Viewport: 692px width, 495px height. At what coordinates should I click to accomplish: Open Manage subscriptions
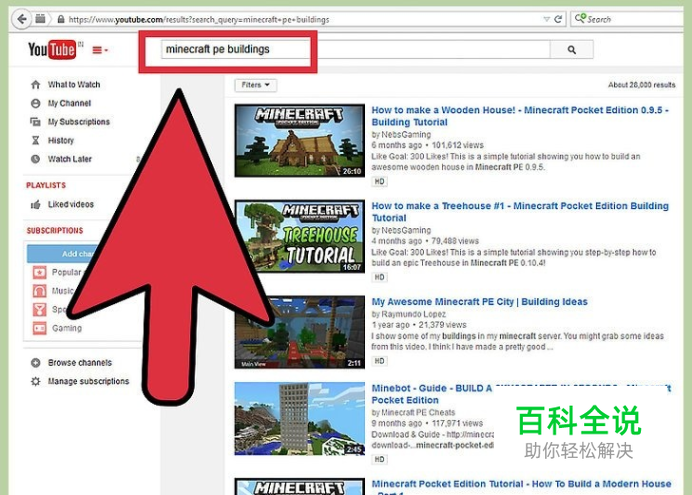(x=88, y=381)
